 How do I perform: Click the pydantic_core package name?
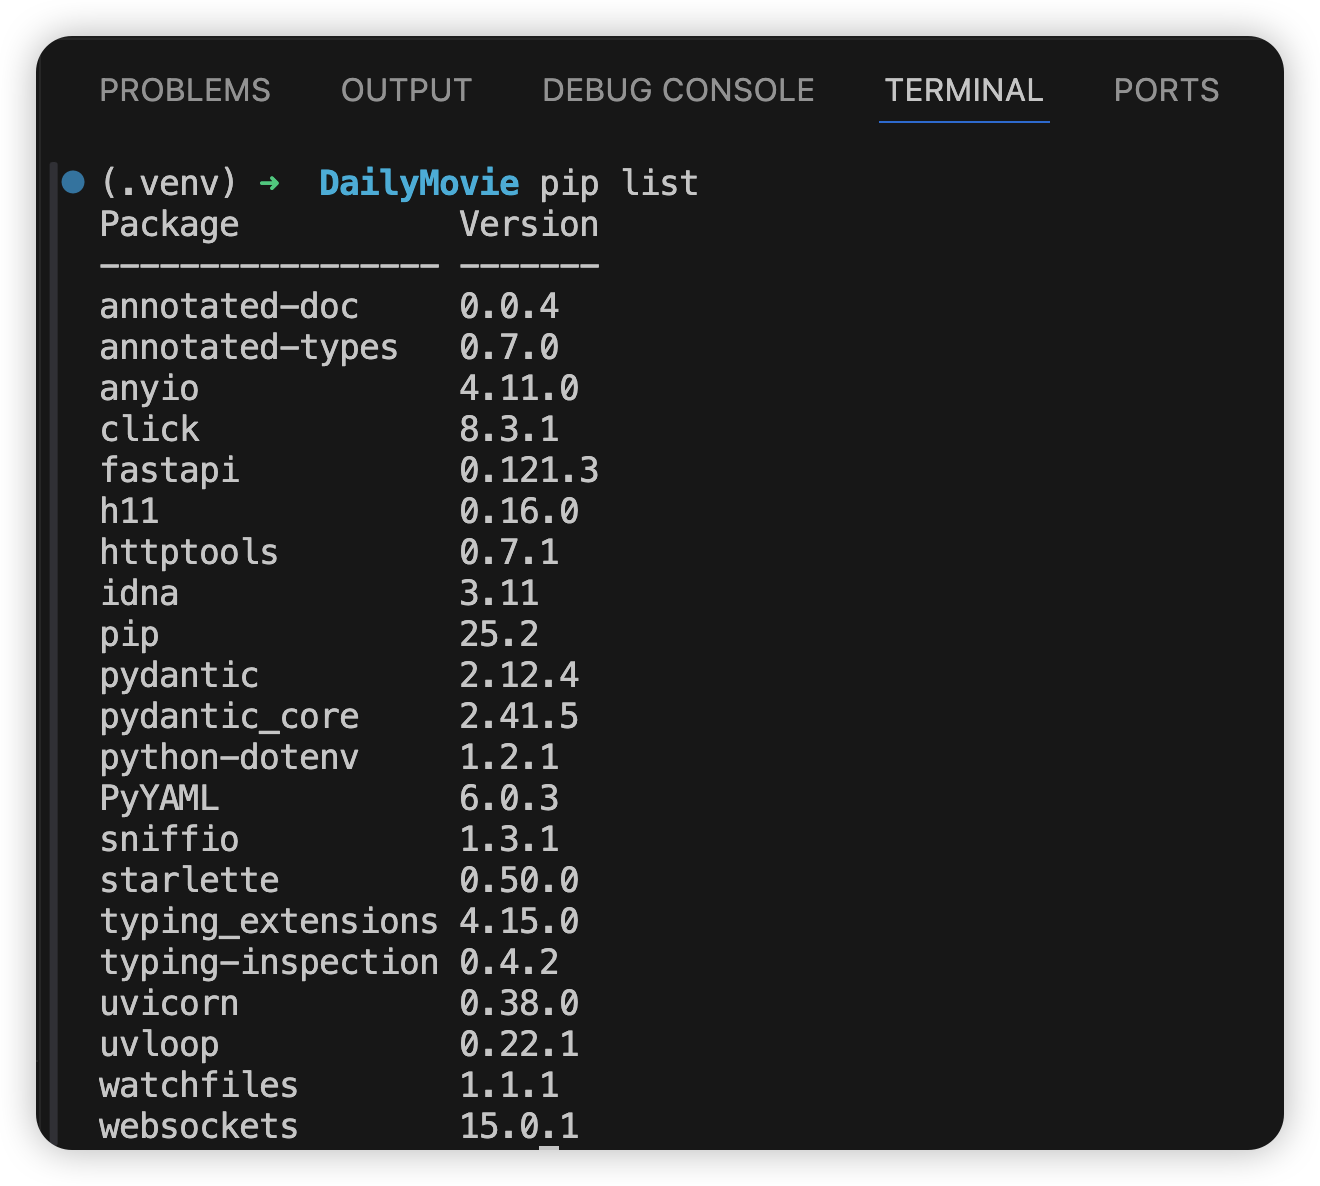pos(229,716)
